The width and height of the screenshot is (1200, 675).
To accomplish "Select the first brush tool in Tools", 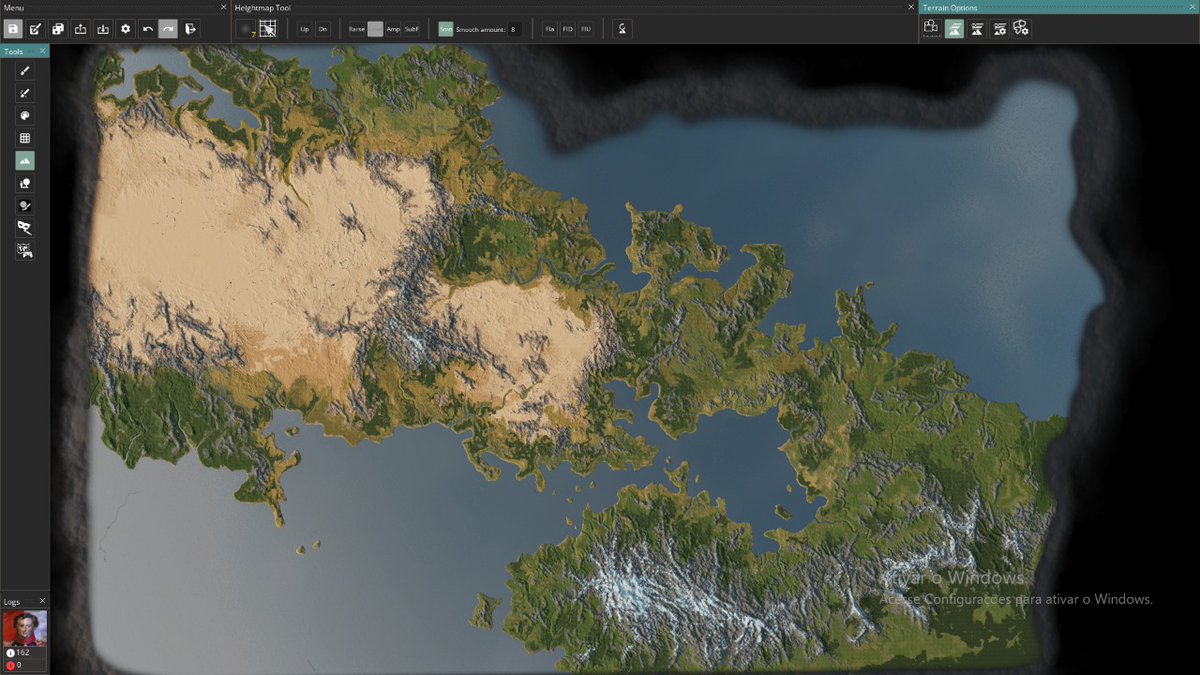I will click(25, 70).
